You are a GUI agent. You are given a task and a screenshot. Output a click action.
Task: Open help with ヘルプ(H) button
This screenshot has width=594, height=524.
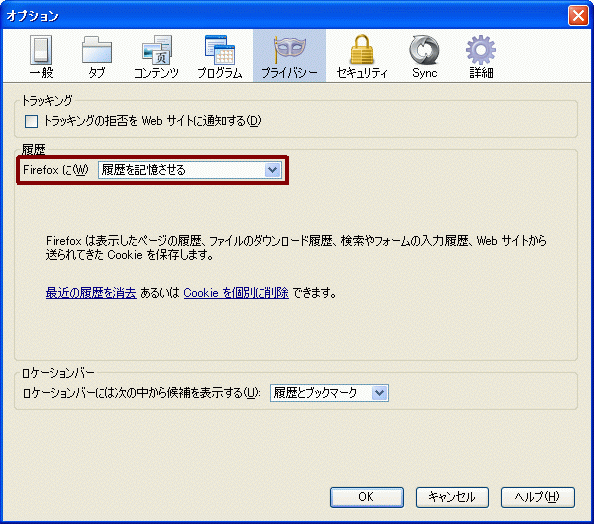pyautogui.click(x=538, y=497)
